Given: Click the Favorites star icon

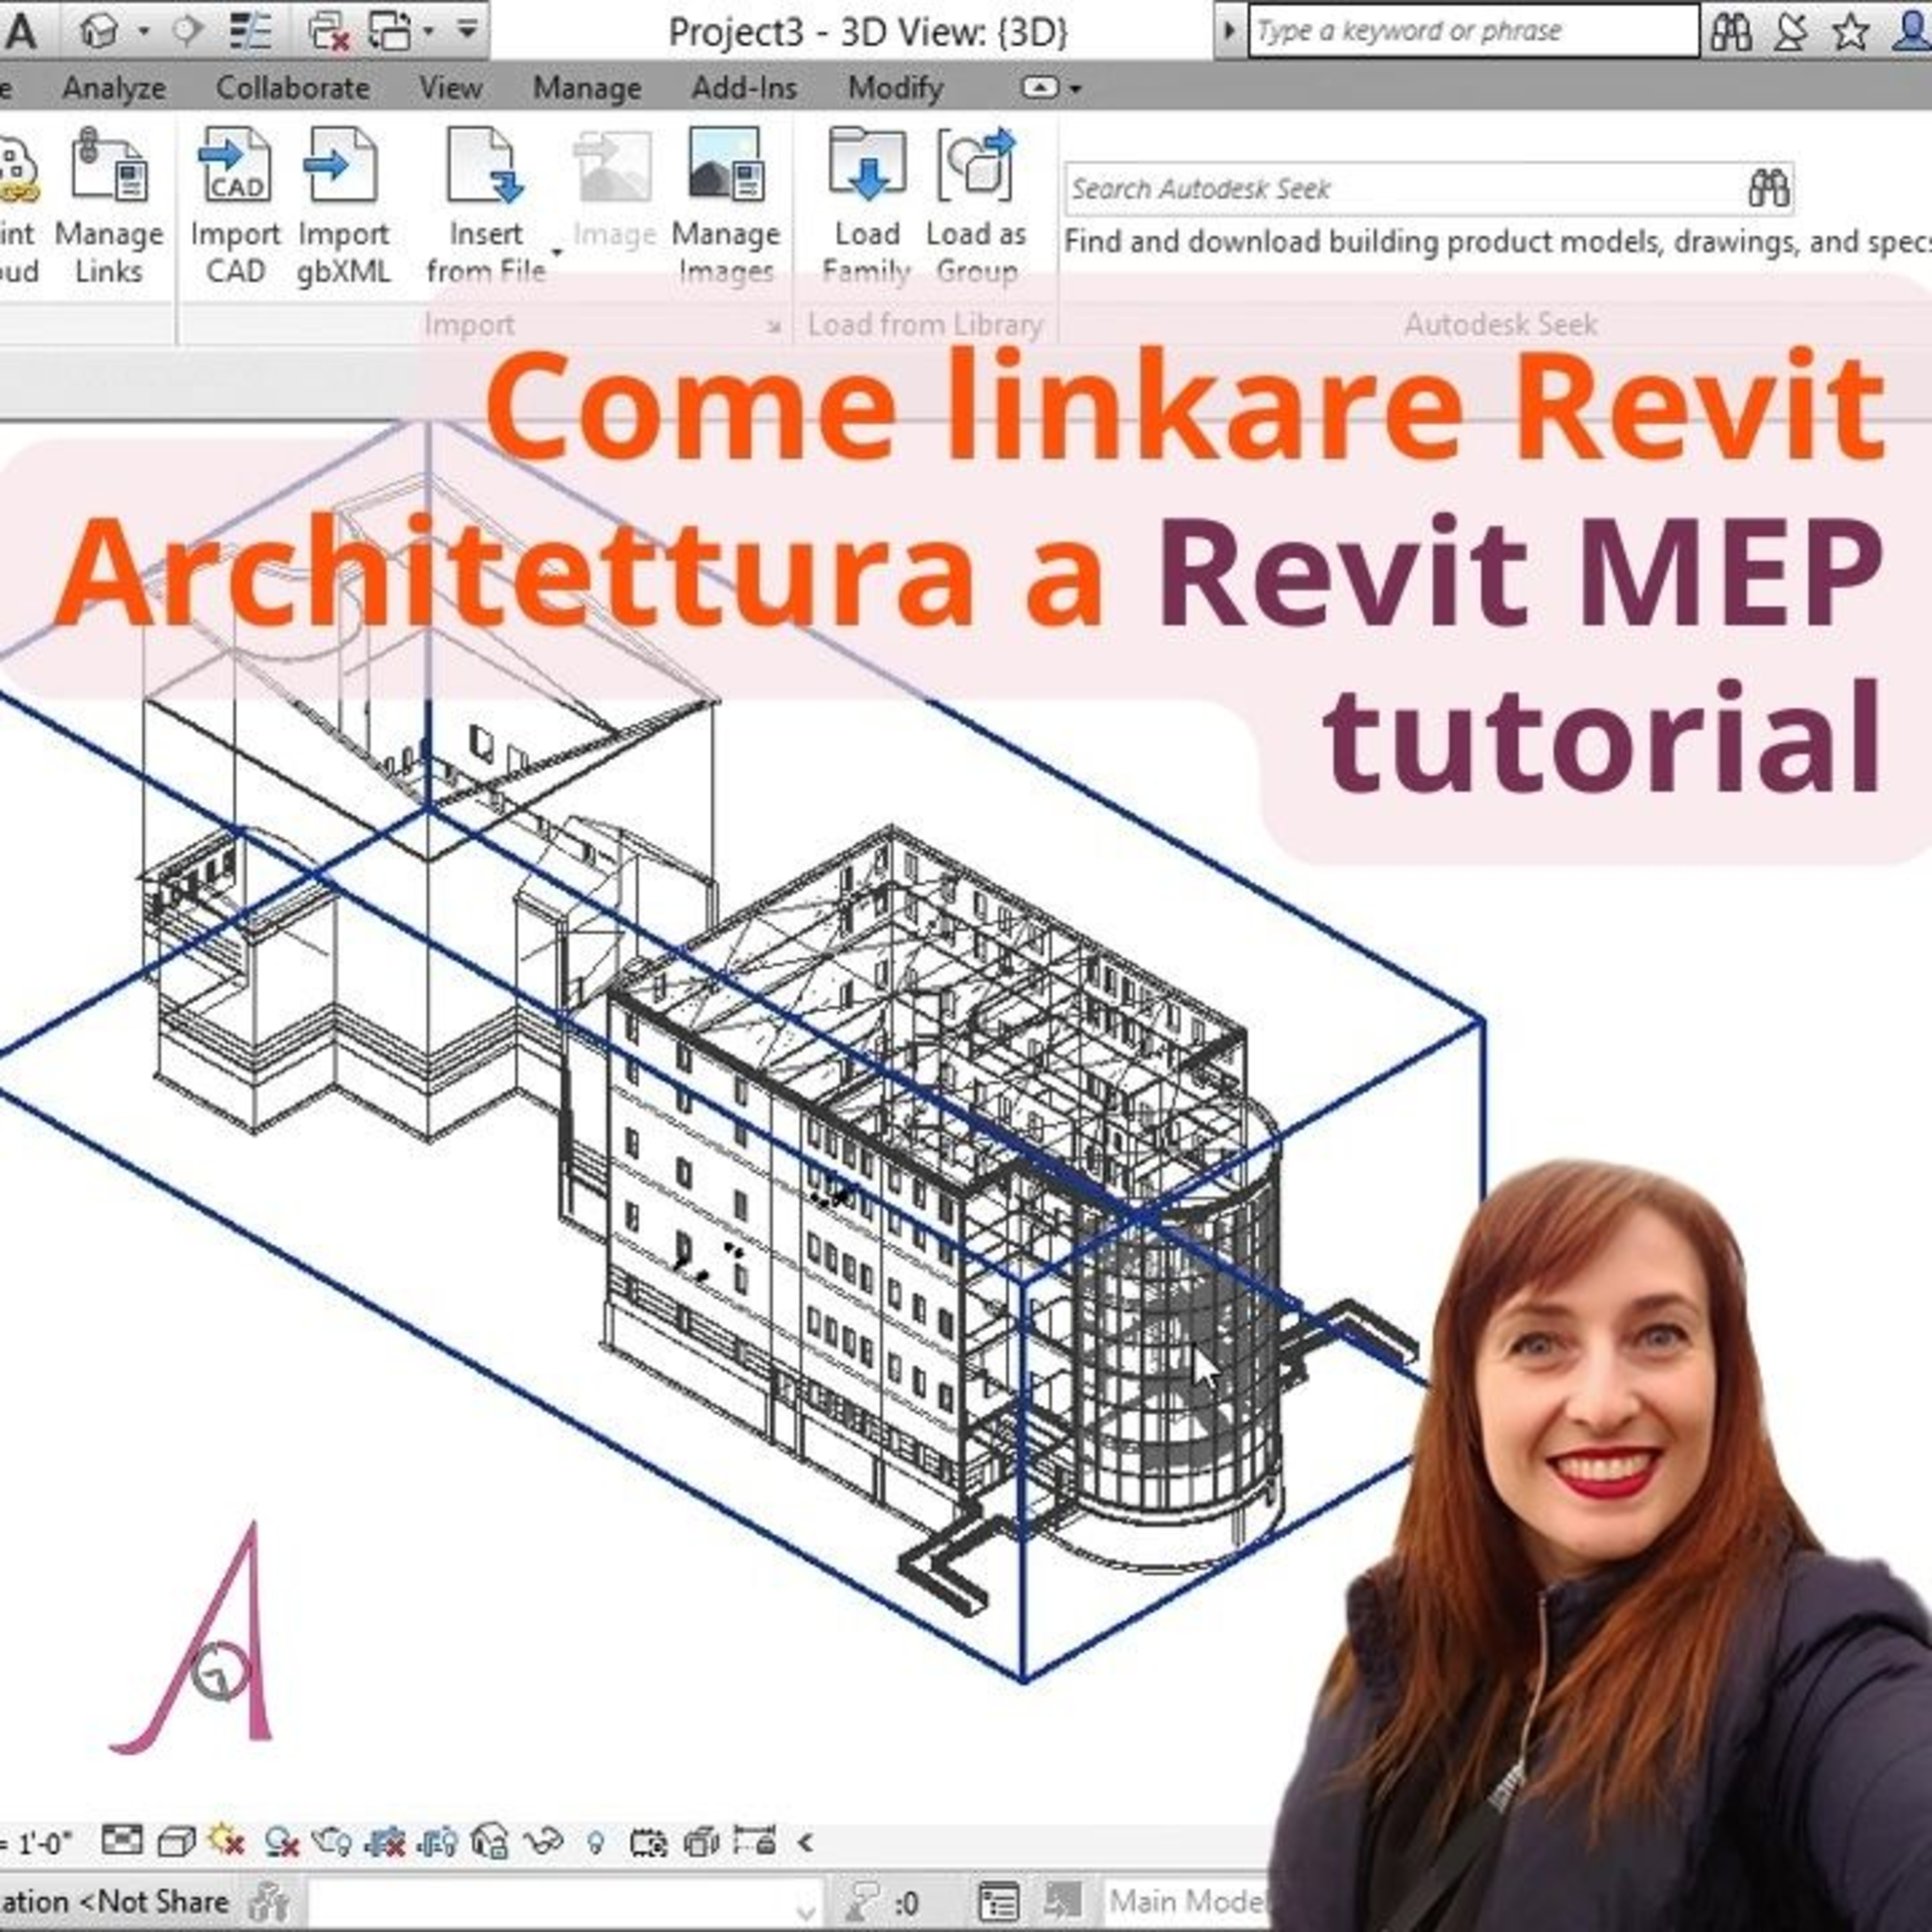Looking at the screenshot, I should [x=1851, y=32].
